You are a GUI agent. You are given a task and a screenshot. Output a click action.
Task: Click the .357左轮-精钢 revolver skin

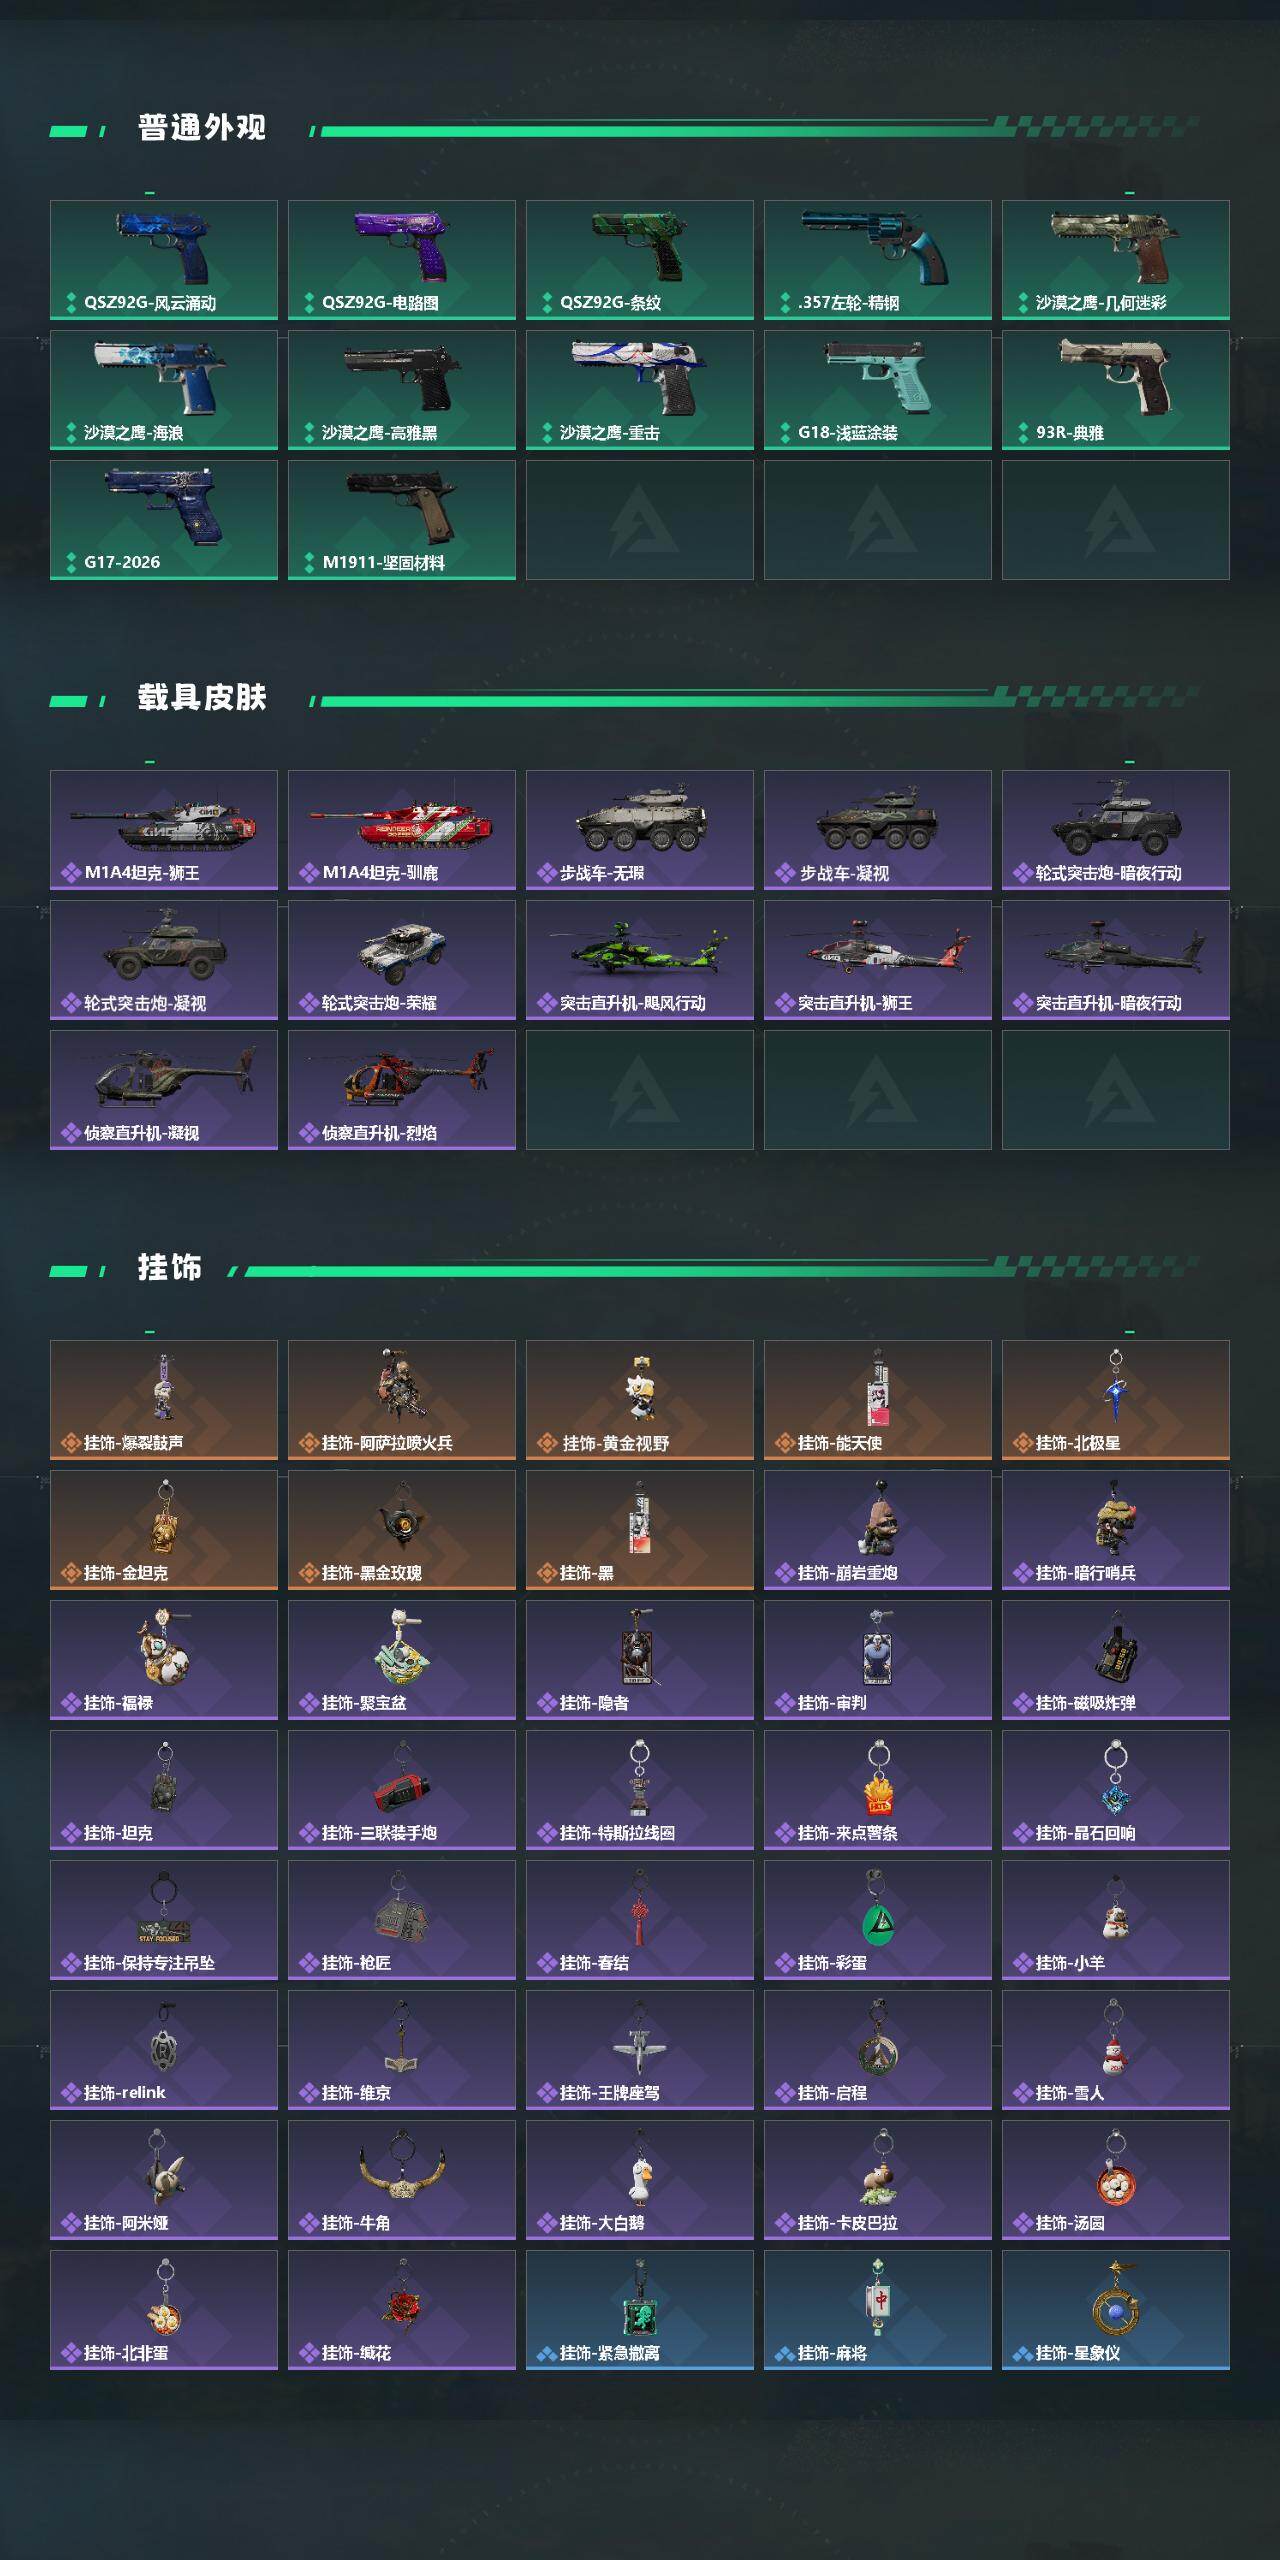point(878,260)
